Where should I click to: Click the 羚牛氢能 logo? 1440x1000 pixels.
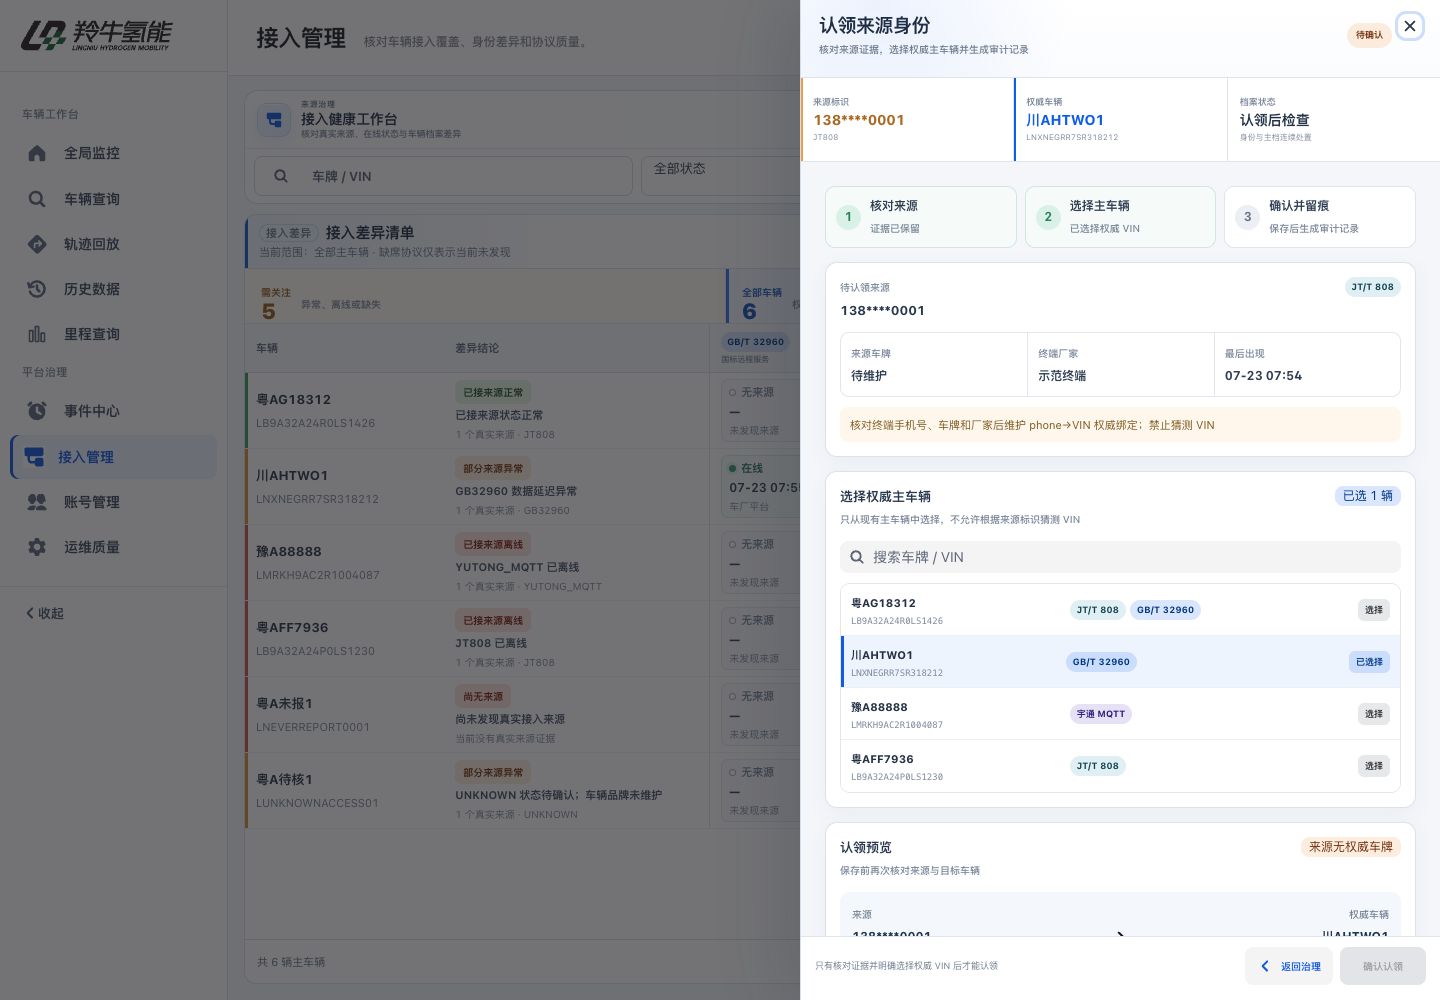pyautogui.click(x=96, y=36)
